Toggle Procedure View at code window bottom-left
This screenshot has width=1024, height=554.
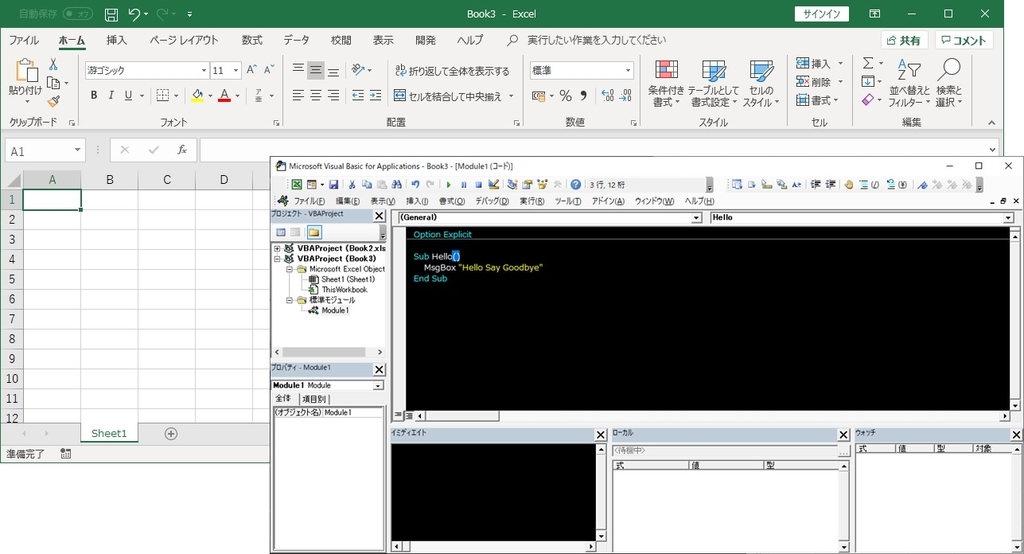point(398,416)
